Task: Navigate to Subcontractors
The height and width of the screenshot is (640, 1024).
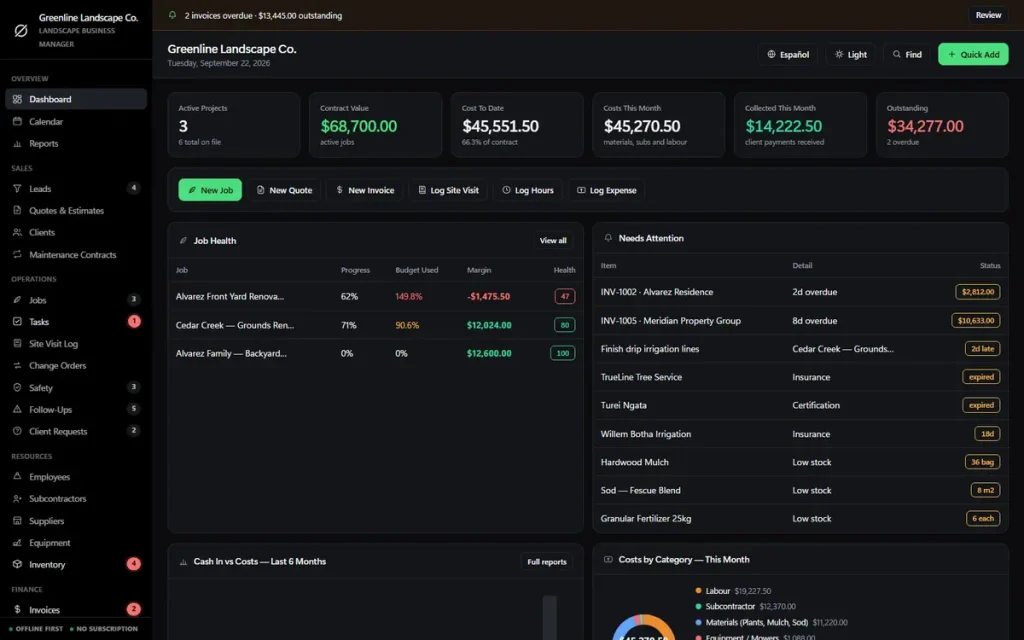Action: [x=76, y=499]
